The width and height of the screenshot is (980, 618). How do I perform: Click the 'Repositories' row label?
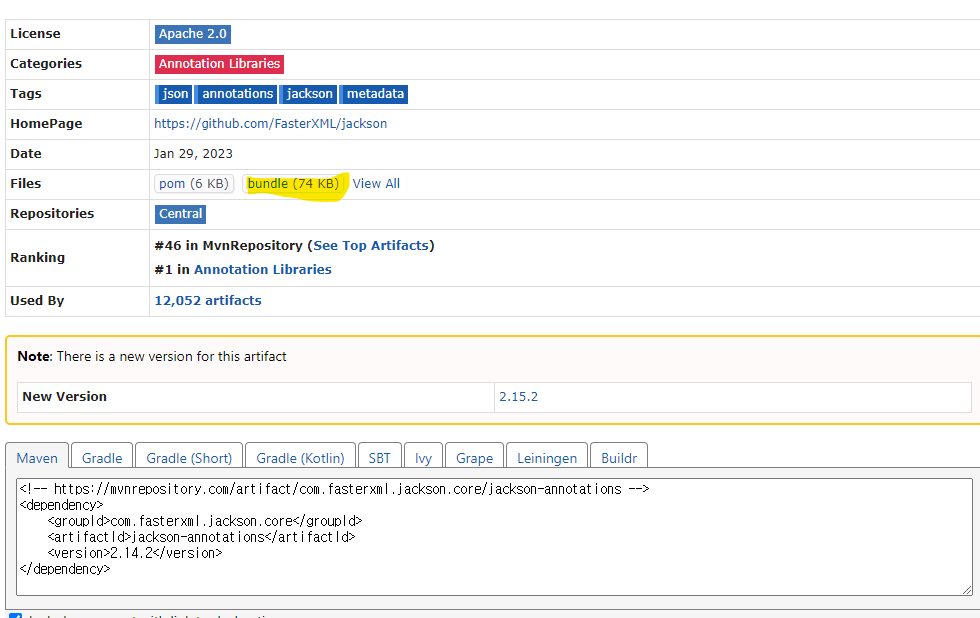click(52, 214)
